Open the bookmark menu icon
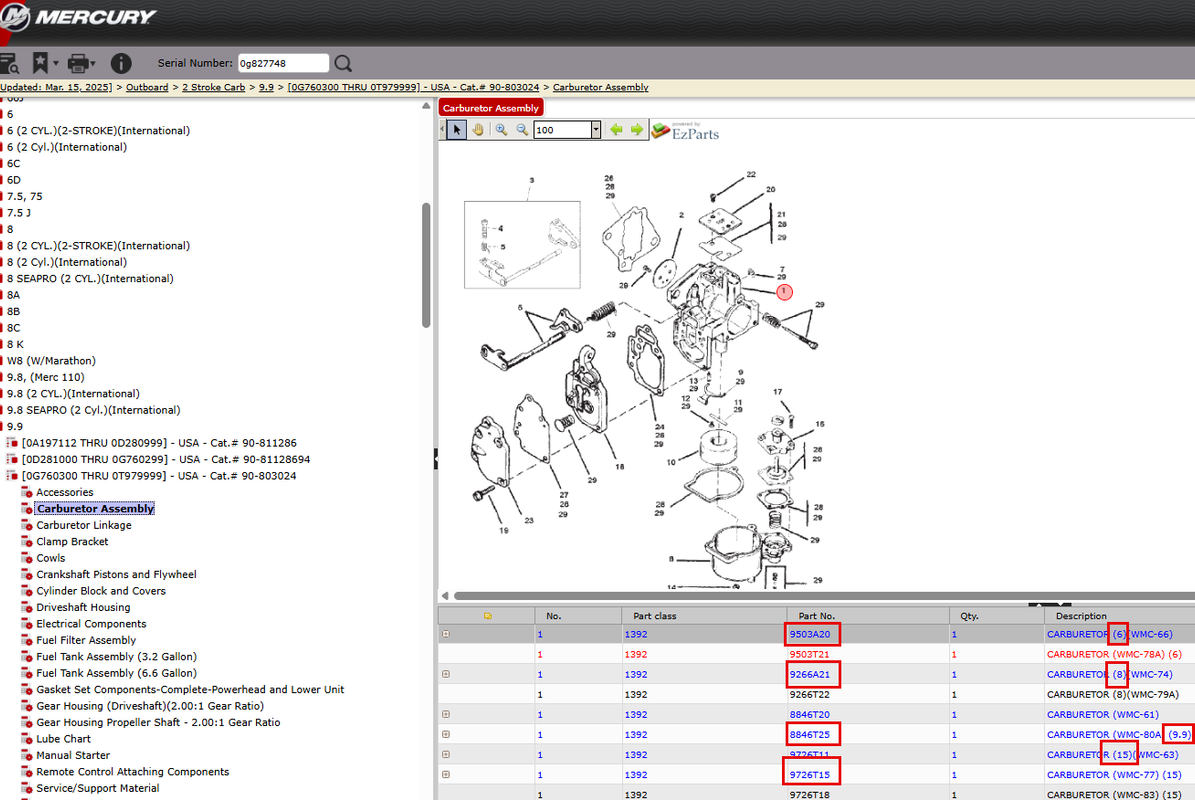The width and height of the screenshot is (1195, 800). click(40, 62)
